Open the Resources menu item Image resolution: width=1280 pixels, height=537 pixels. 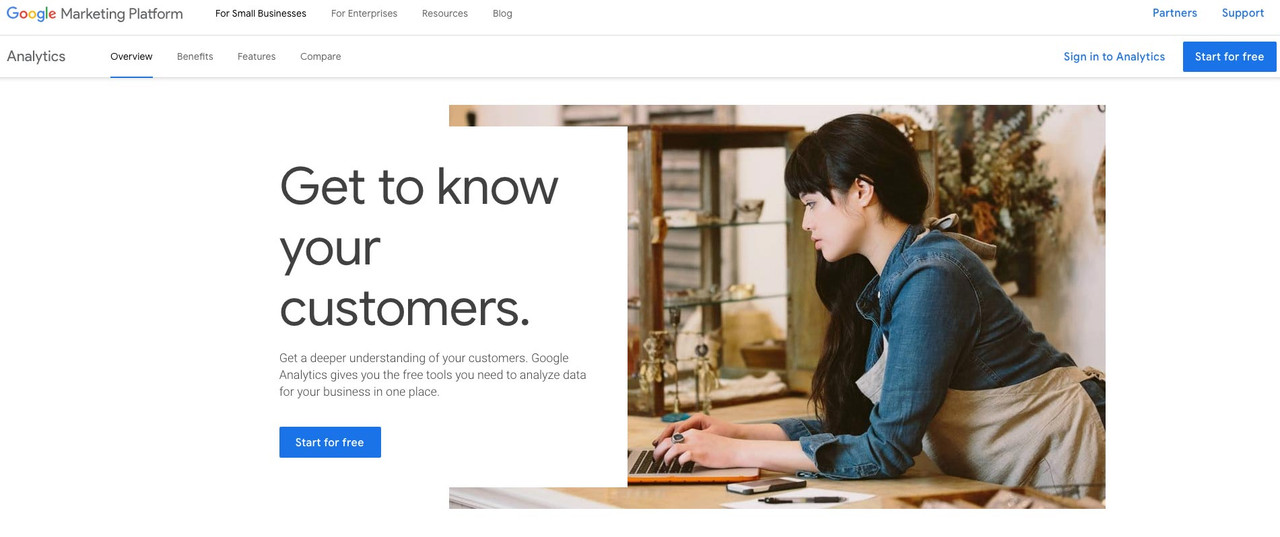[x=445, y=14]
